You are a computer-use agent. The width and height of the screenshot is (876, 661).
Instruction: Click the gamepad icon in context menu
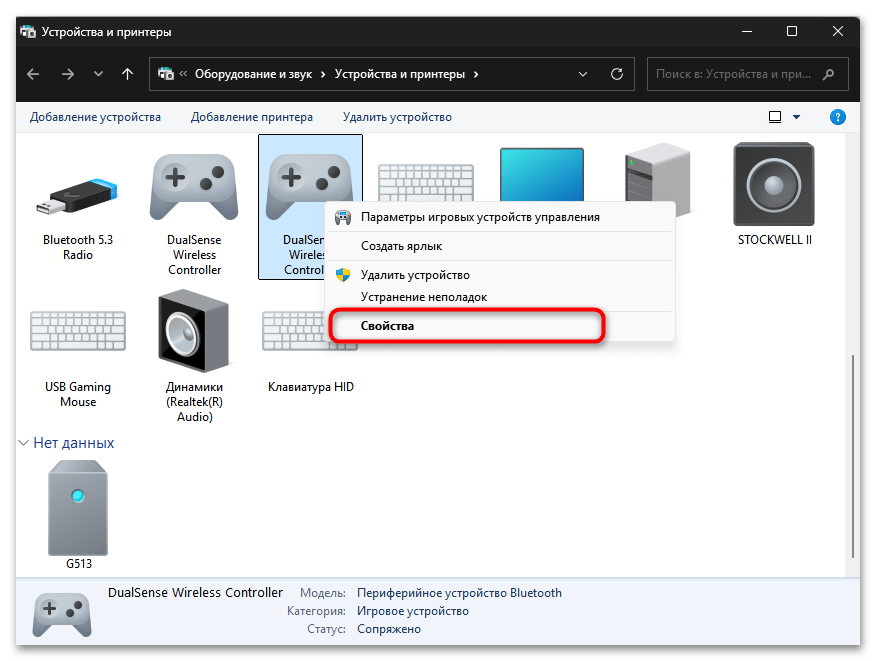(342, 217)
